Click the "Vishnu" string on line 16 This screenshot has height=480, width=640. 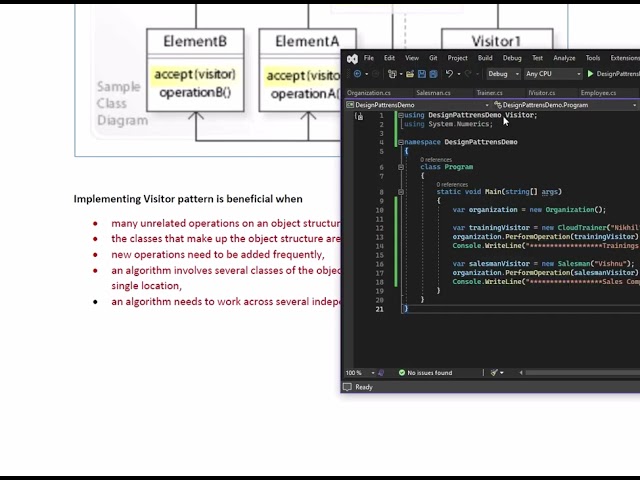pos(610,264)
